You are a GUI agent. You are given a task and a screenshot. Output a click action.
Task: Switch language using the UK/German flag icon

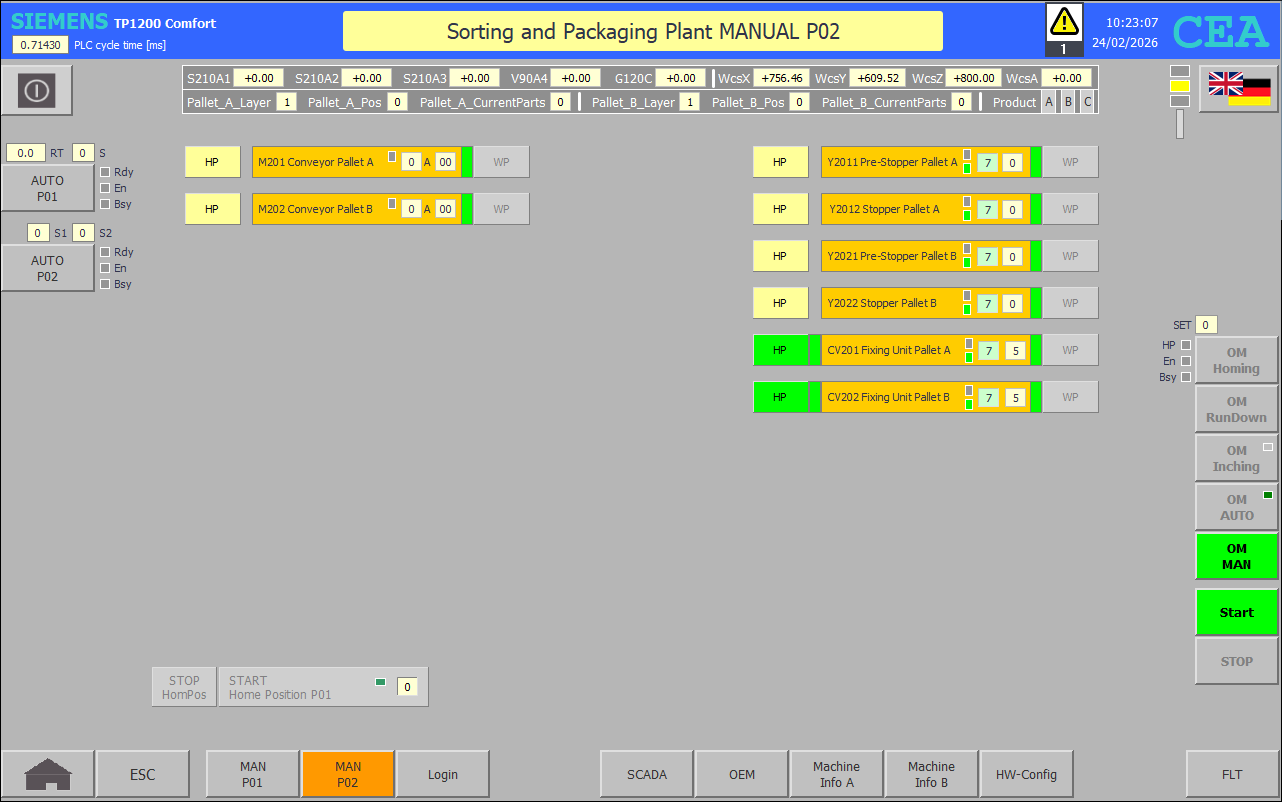1239,89
